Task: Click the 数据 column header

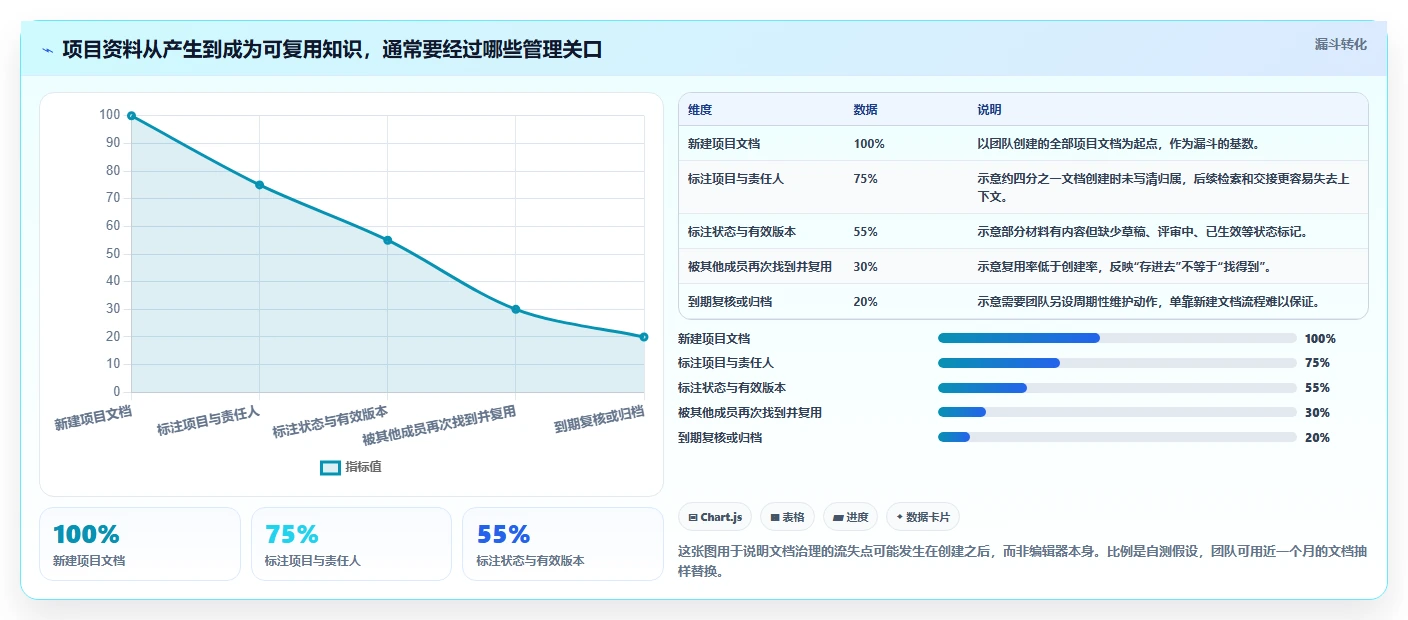Action: 866,110
